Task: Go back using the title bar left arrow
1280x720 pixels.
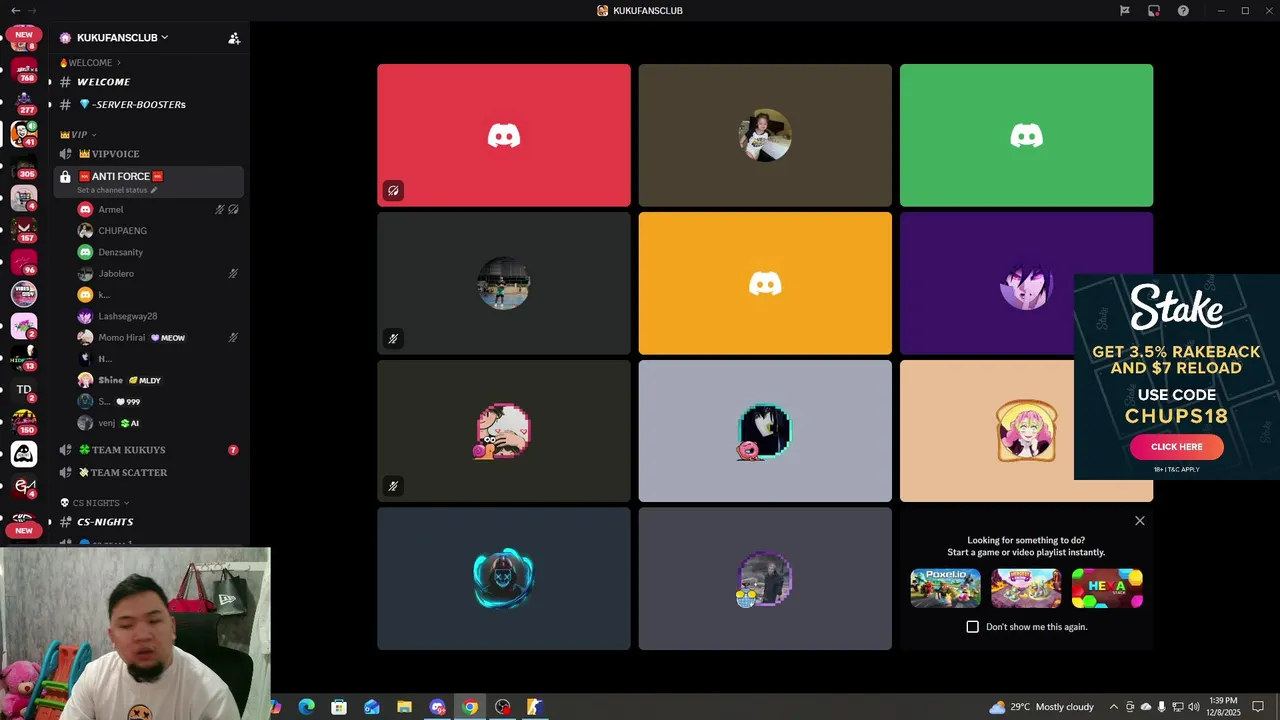Action: click(x=16, y=10)
